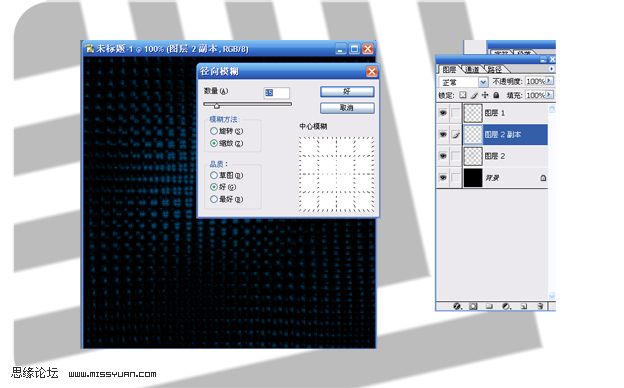Close the 径向模糊 dialog
Viewport: 624px width, 388px height.
click(372, 72)
